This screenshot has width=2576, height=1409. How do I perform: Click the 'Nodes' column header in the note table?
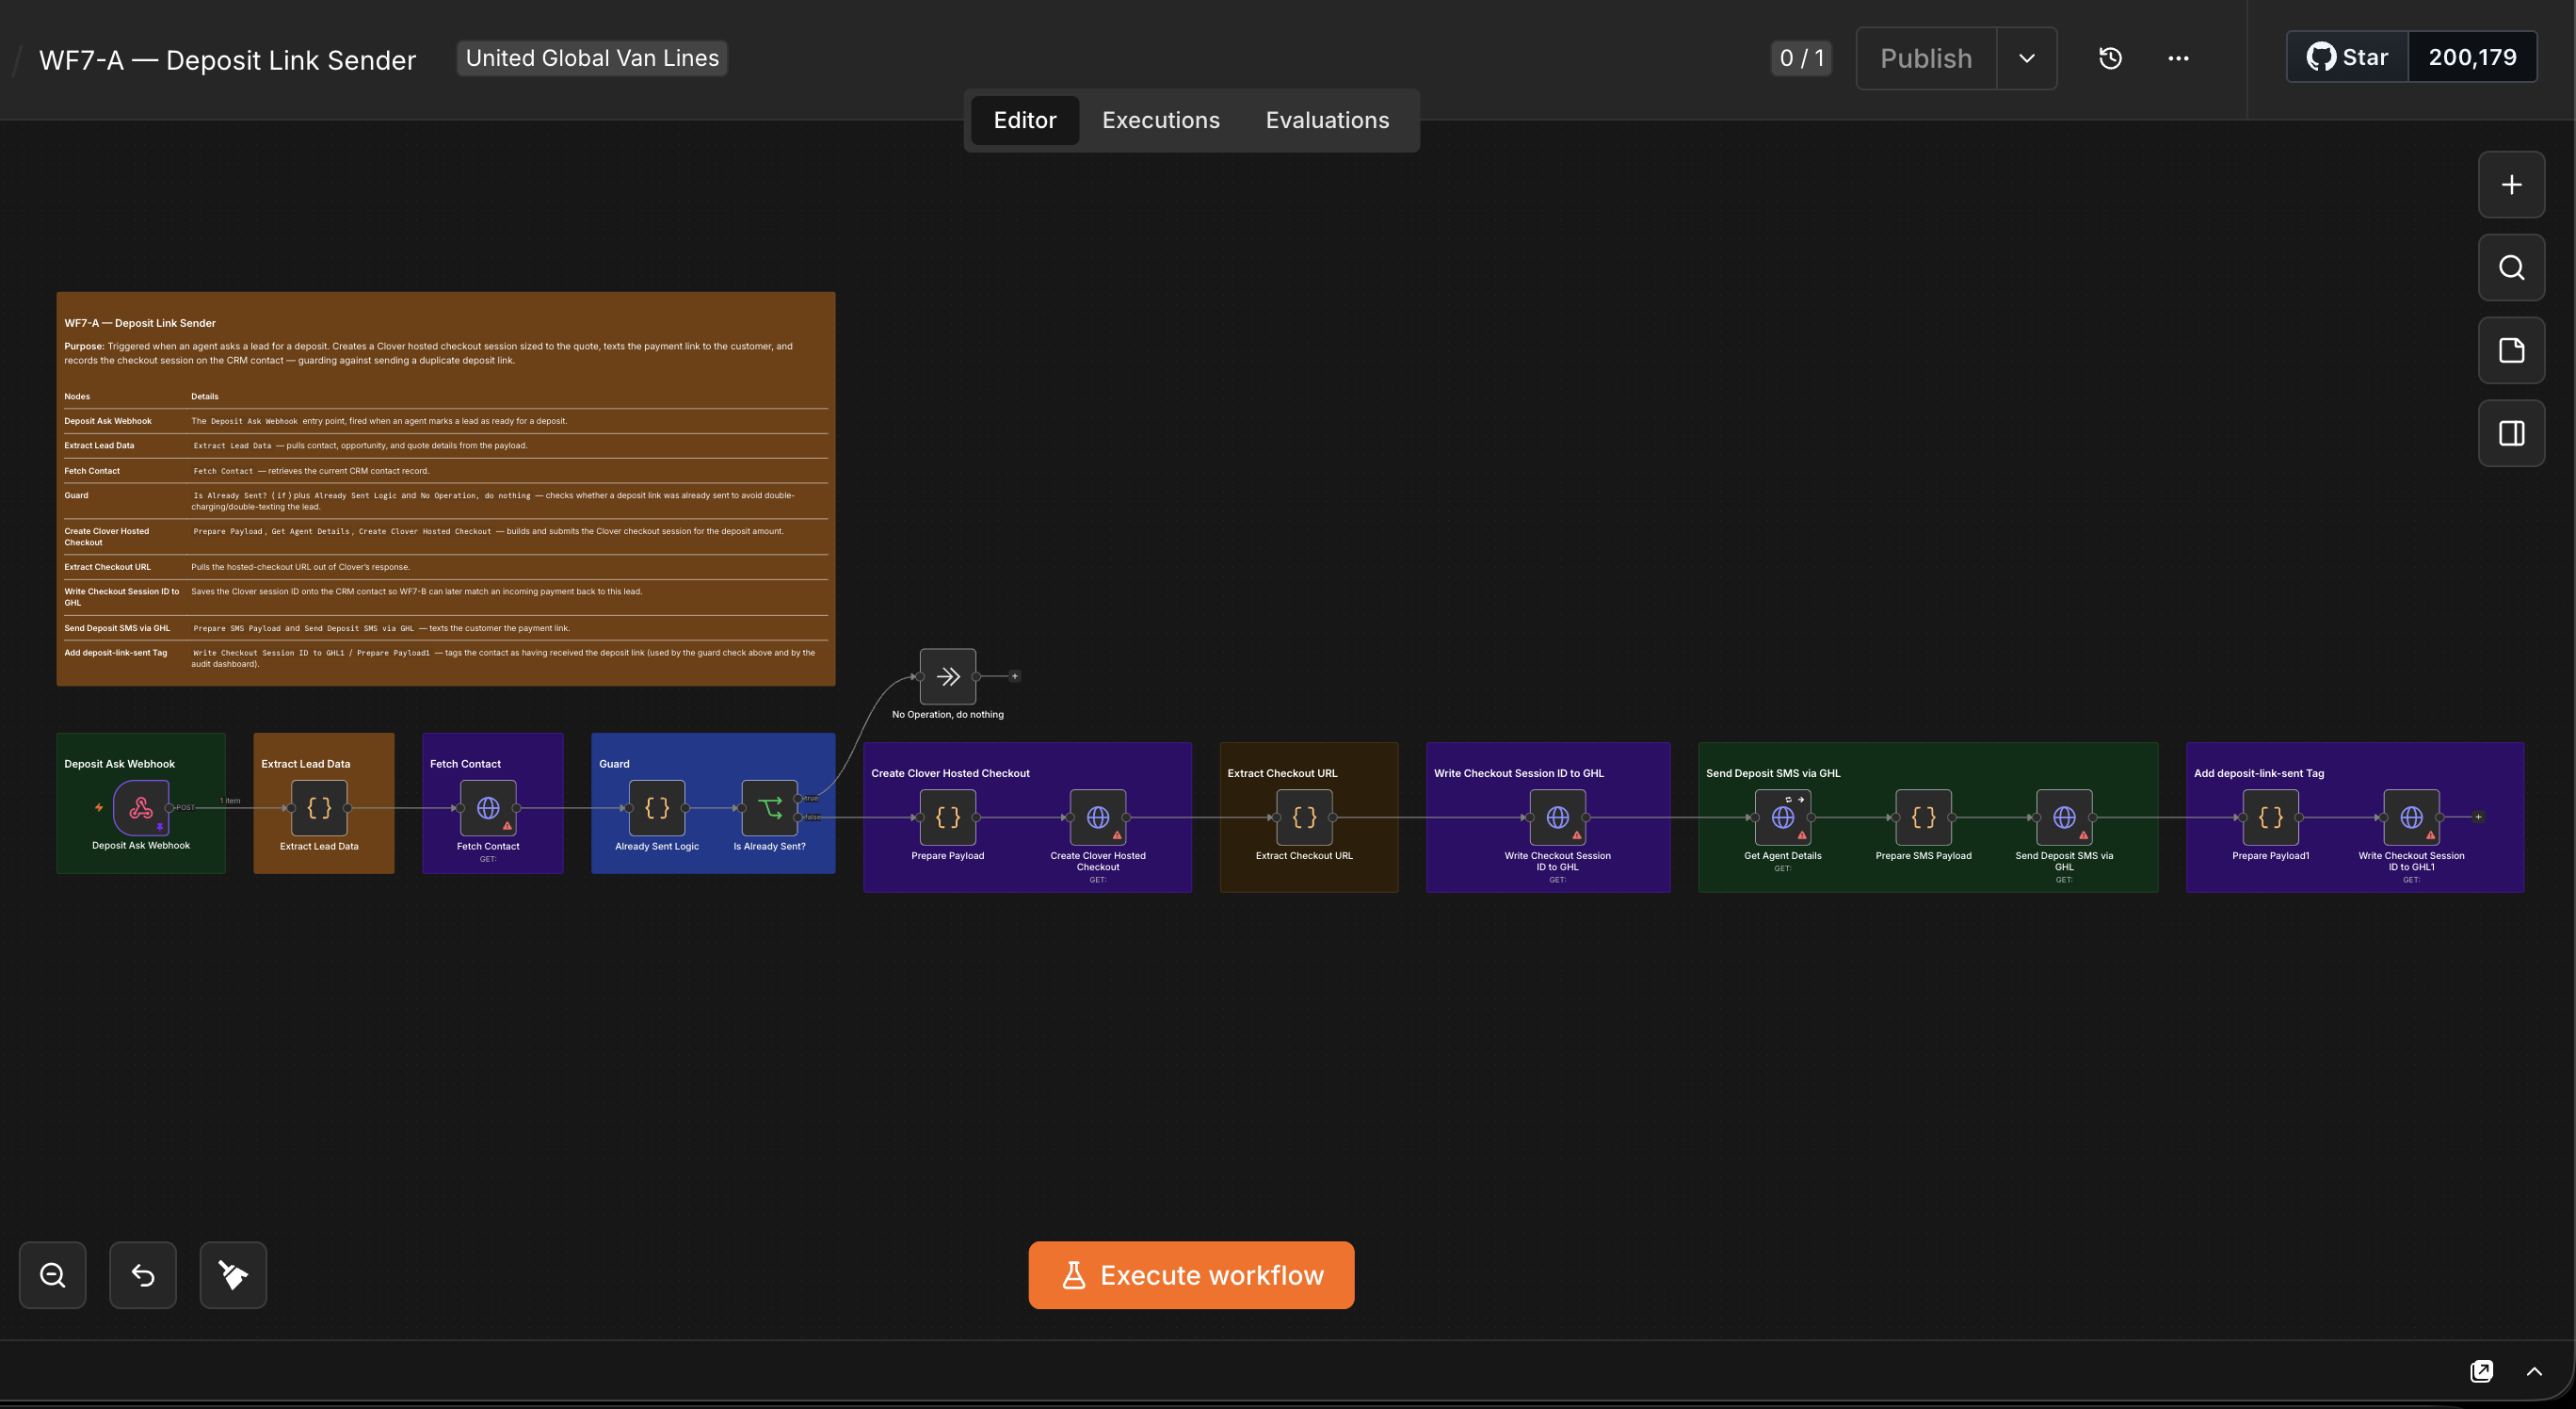click(77, 397)
